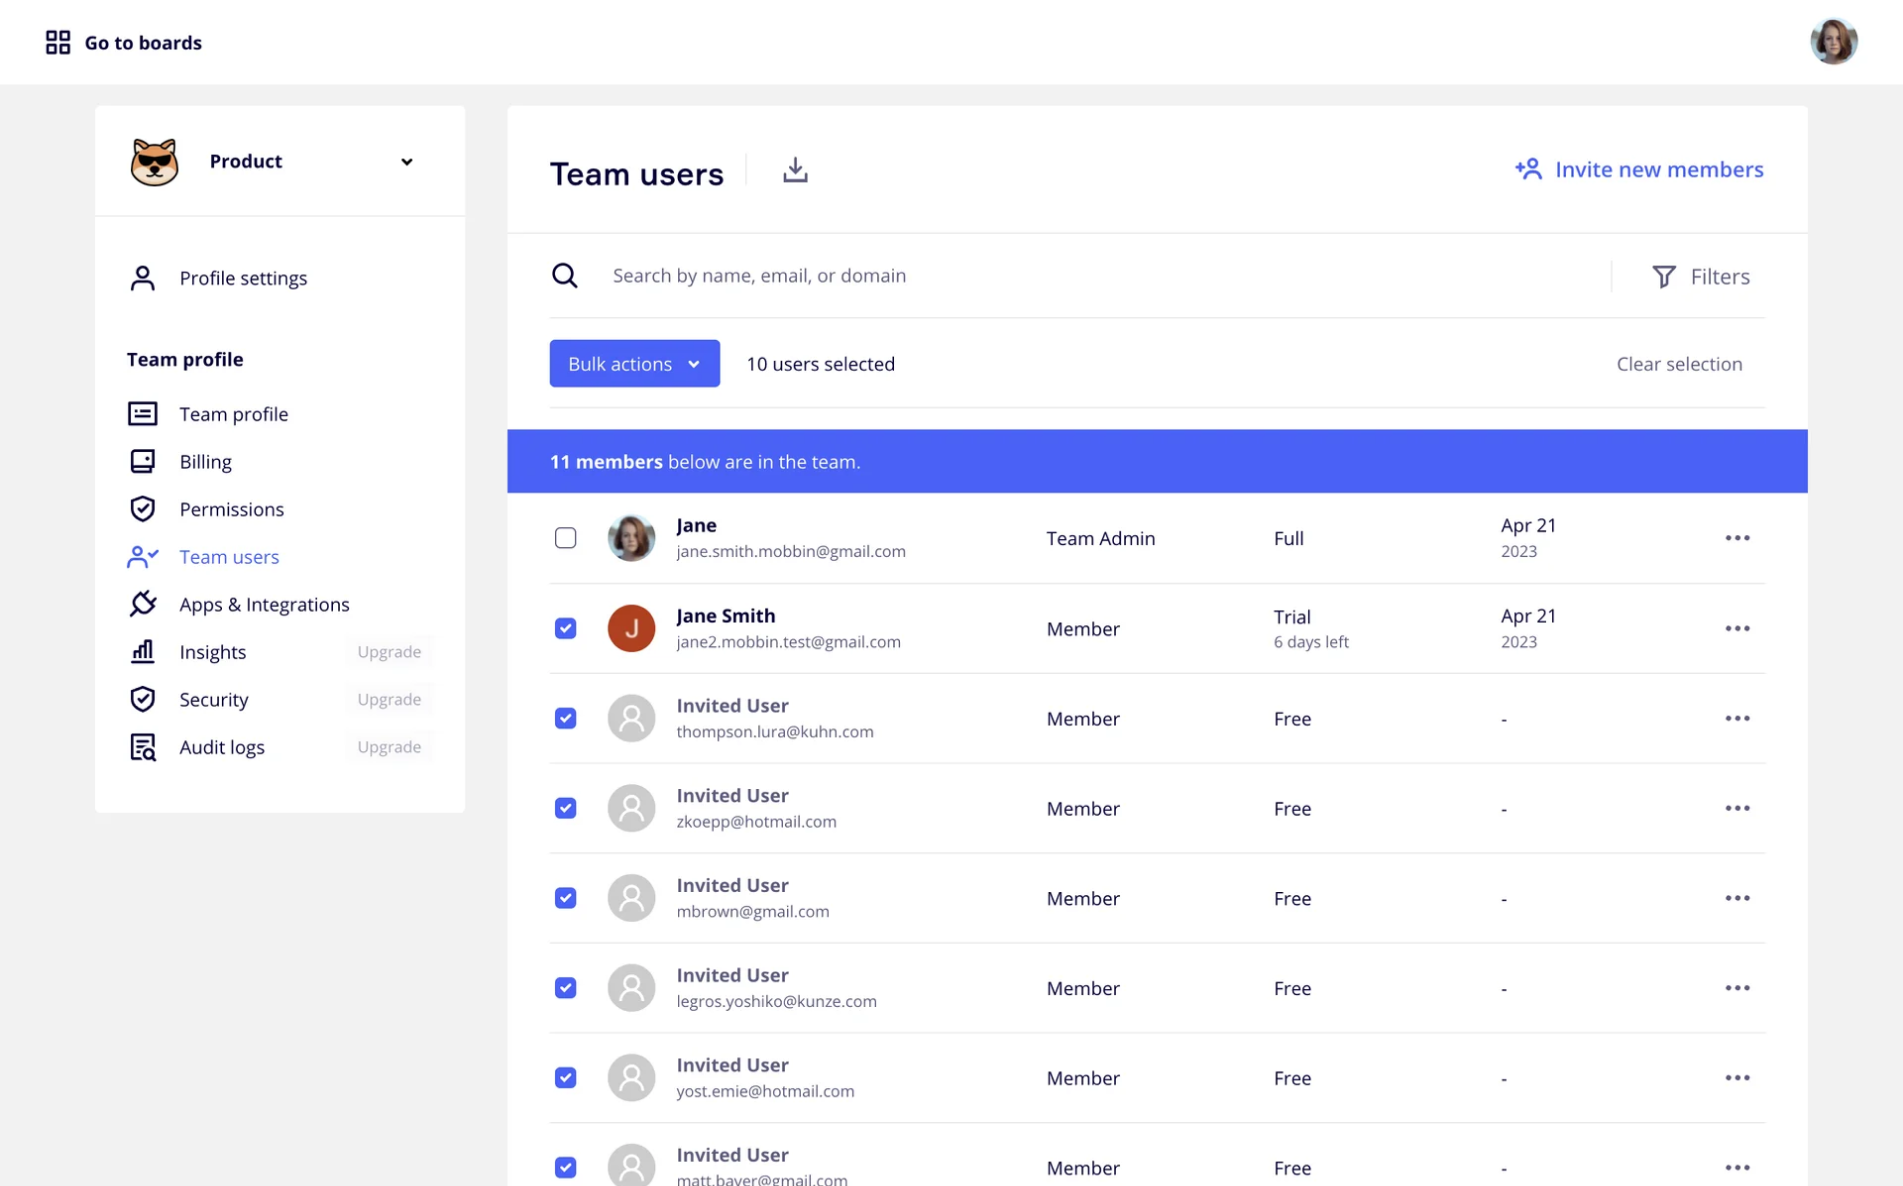
Task: Click Jane's profile photo in the list
Action: pos(631,538)
